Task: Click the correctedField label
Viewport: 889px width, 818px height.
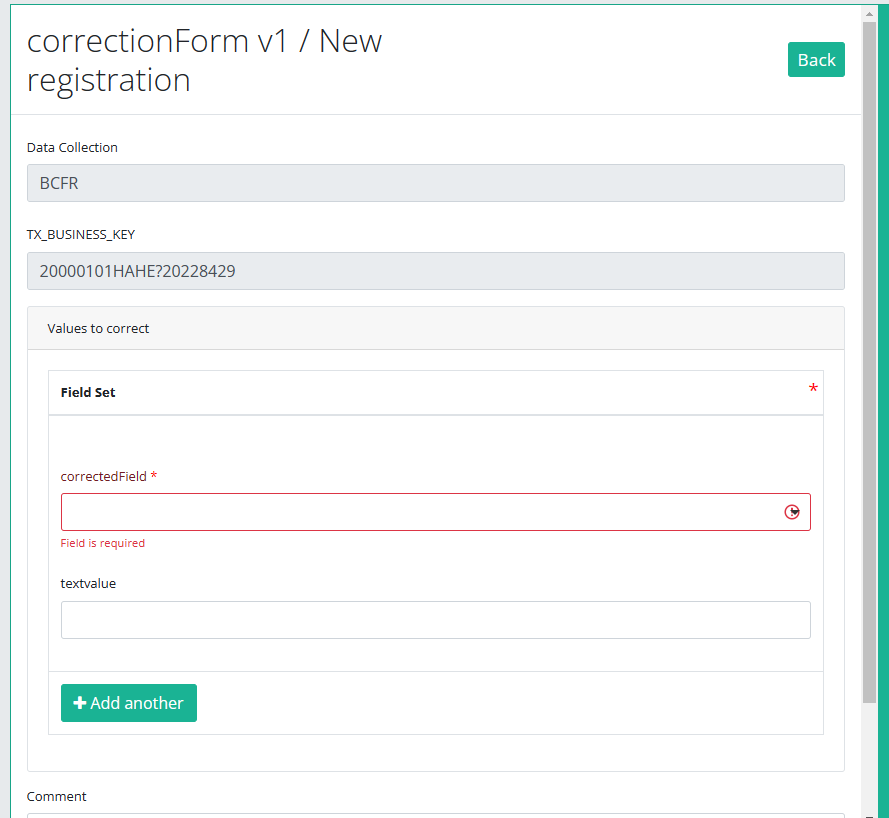Action: 103,476
